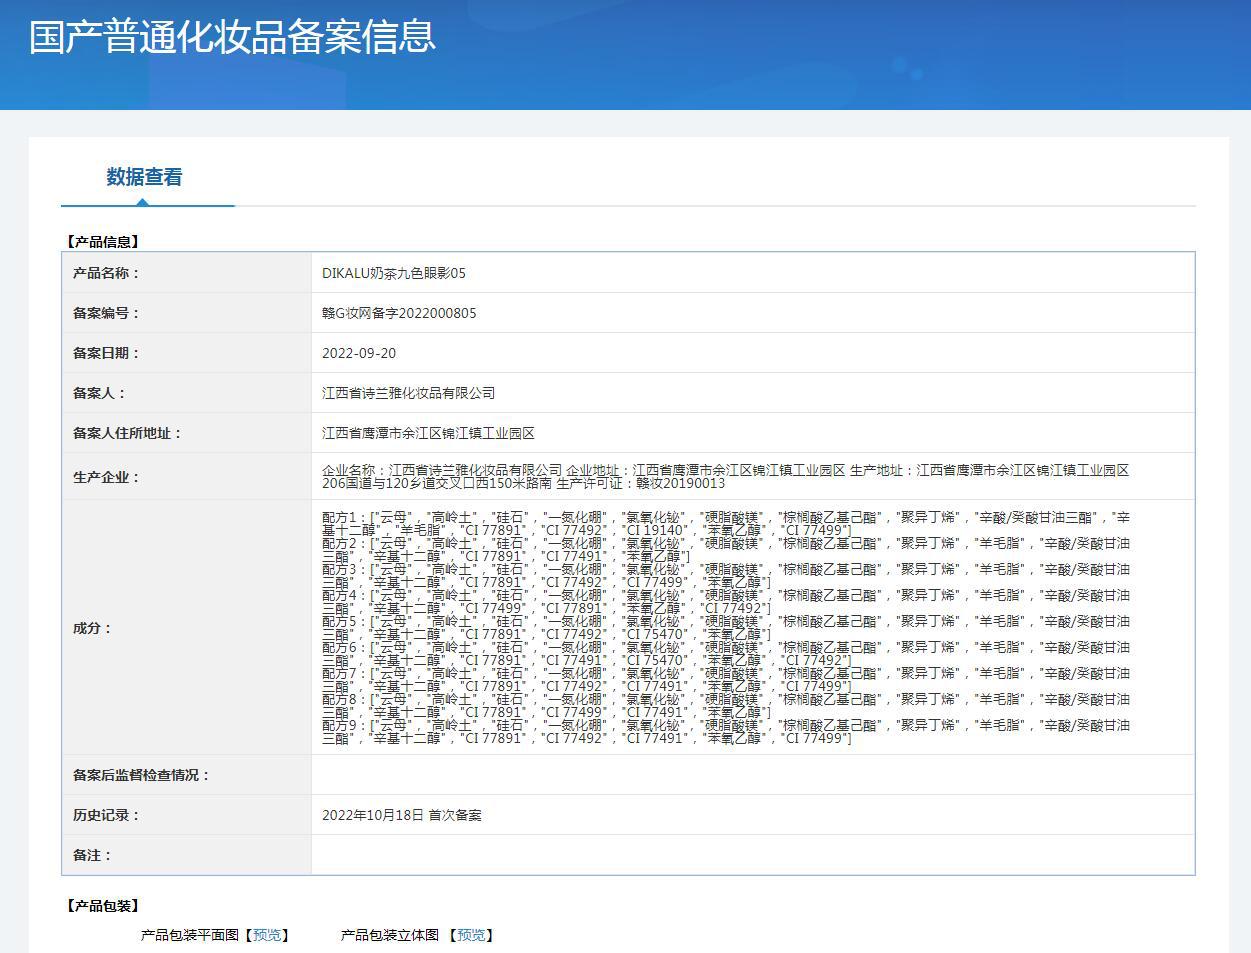Viewport: 1251px width, 953px height.
Task: Select the filing date 2022-09-20
Action: tap(359, 353)
